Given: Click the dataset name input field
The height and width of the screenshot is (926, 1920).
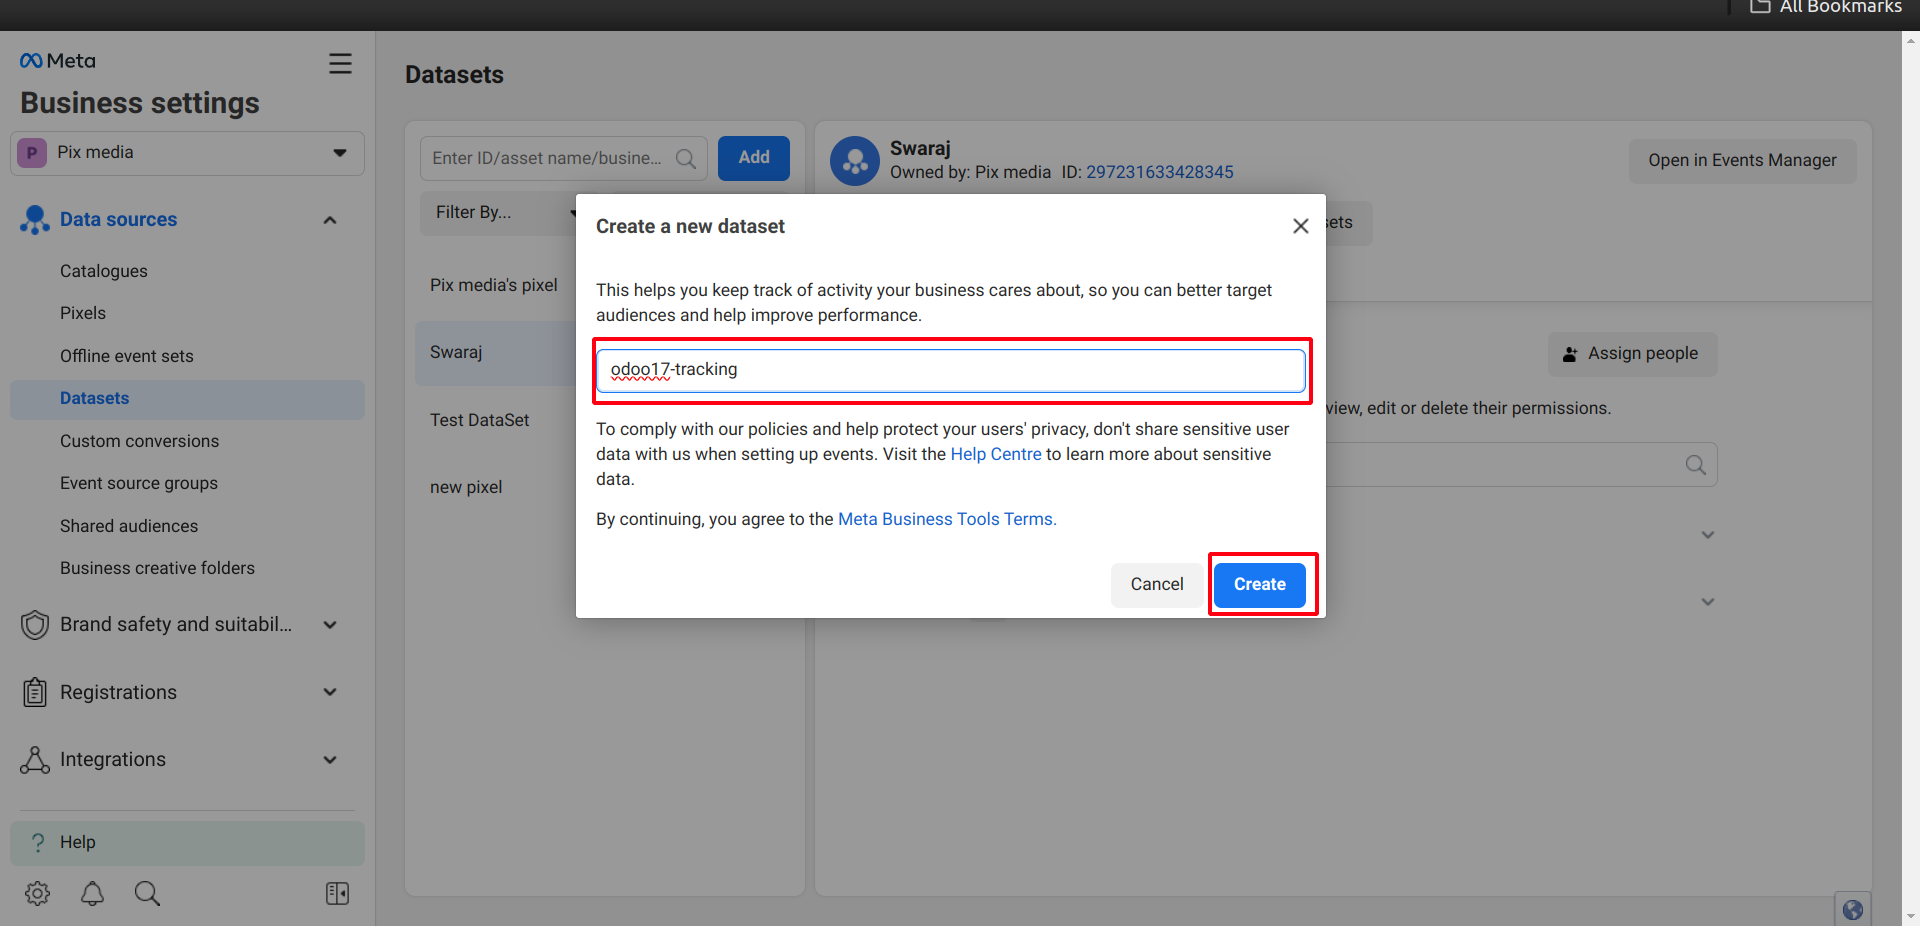Looking at the screenshot, I should pyautogui.click(x=951, y=371).
